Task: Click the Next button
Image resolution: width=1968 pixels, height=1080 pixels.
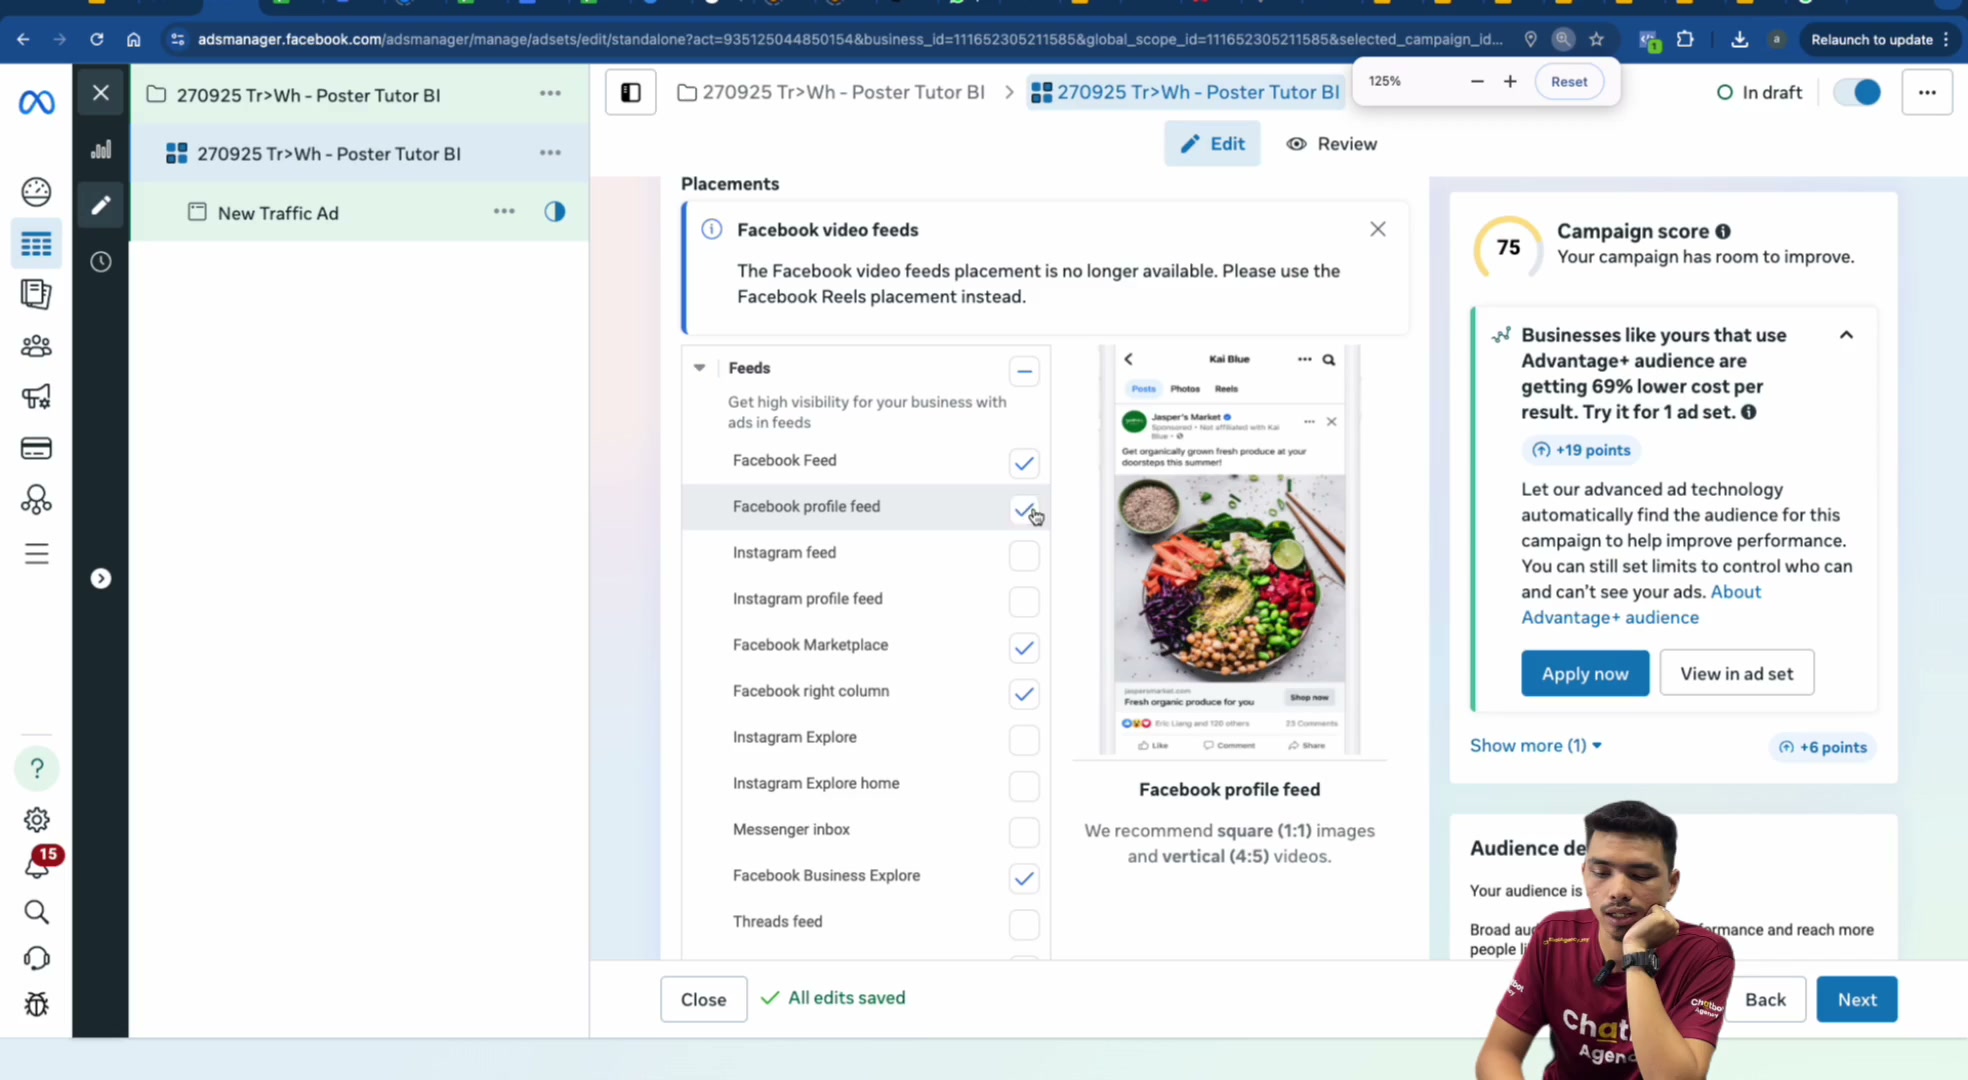Action: 1857,1000
